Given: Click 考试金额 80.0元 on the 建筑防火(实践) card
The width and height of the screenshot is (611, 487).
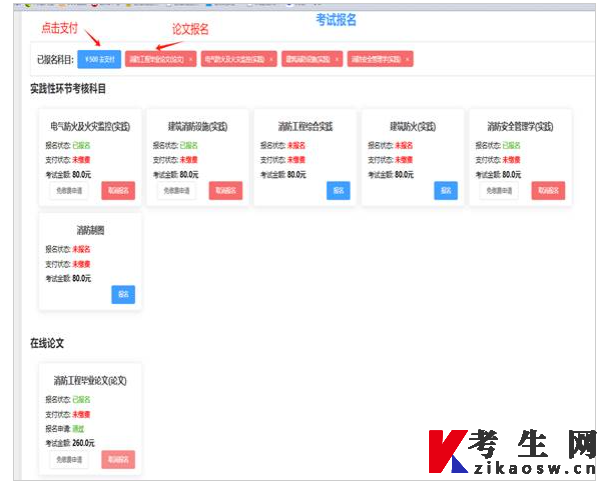Looking at the screenshot, I should (390, 175).
